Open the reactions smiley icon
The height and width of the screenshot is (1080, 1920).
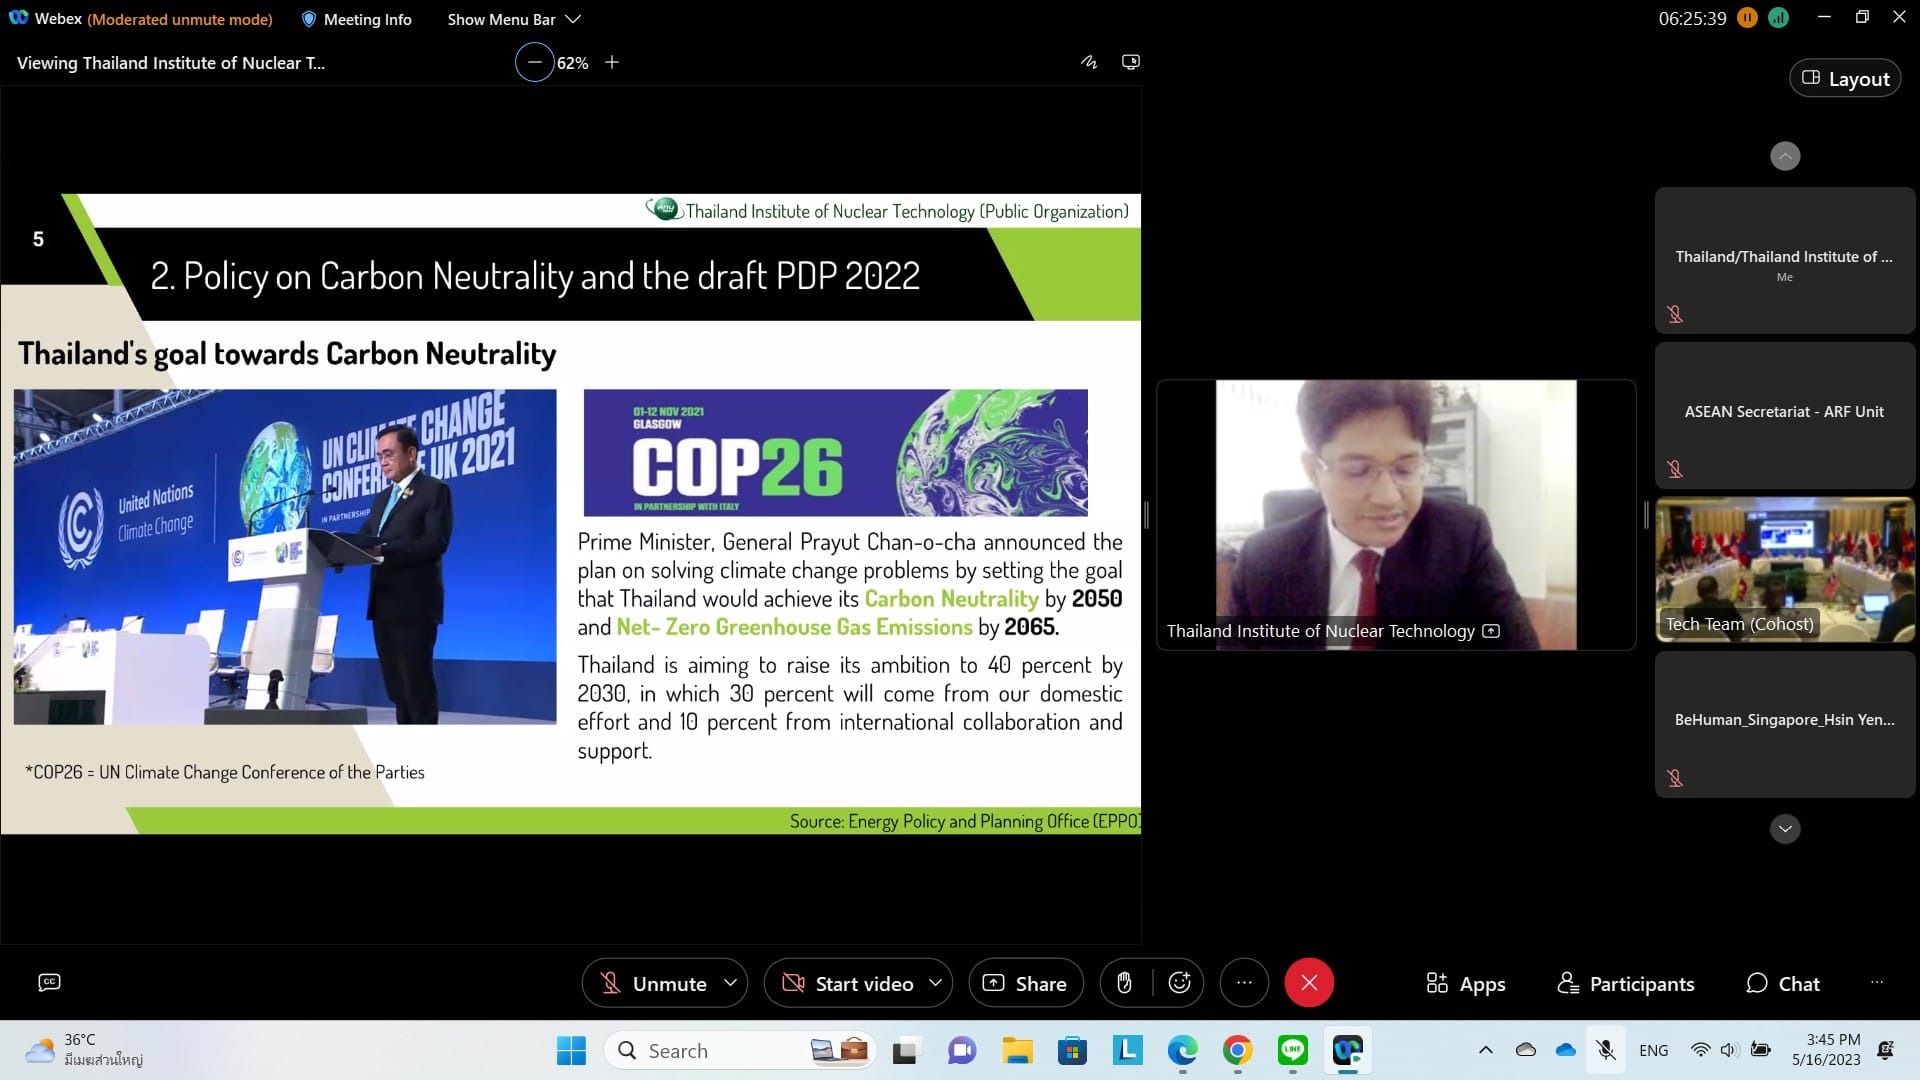pos(1179,983)
